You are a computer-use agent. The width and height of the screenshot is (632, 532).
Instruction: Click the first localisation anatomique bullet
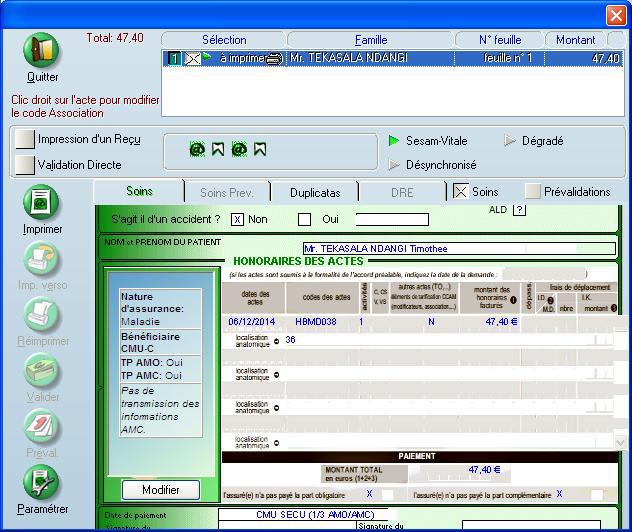[x=276, y=340]
